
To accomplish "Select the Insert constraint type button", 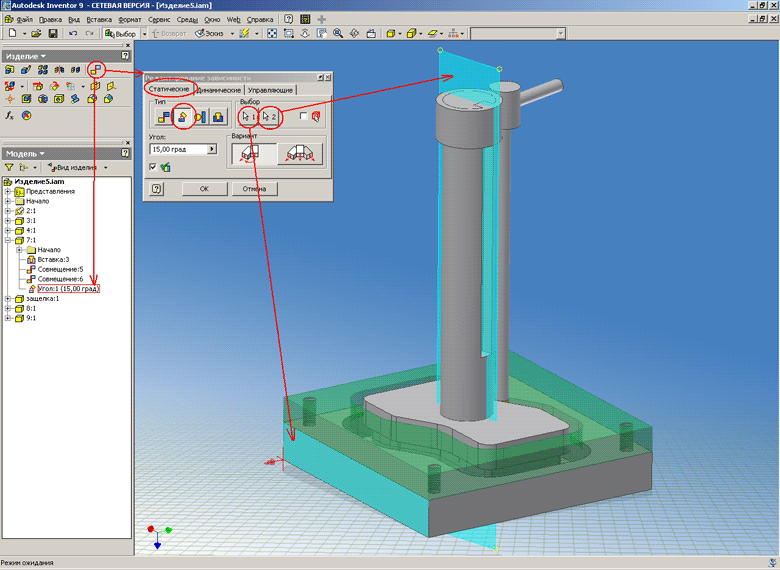I will [x=218, y=117].
